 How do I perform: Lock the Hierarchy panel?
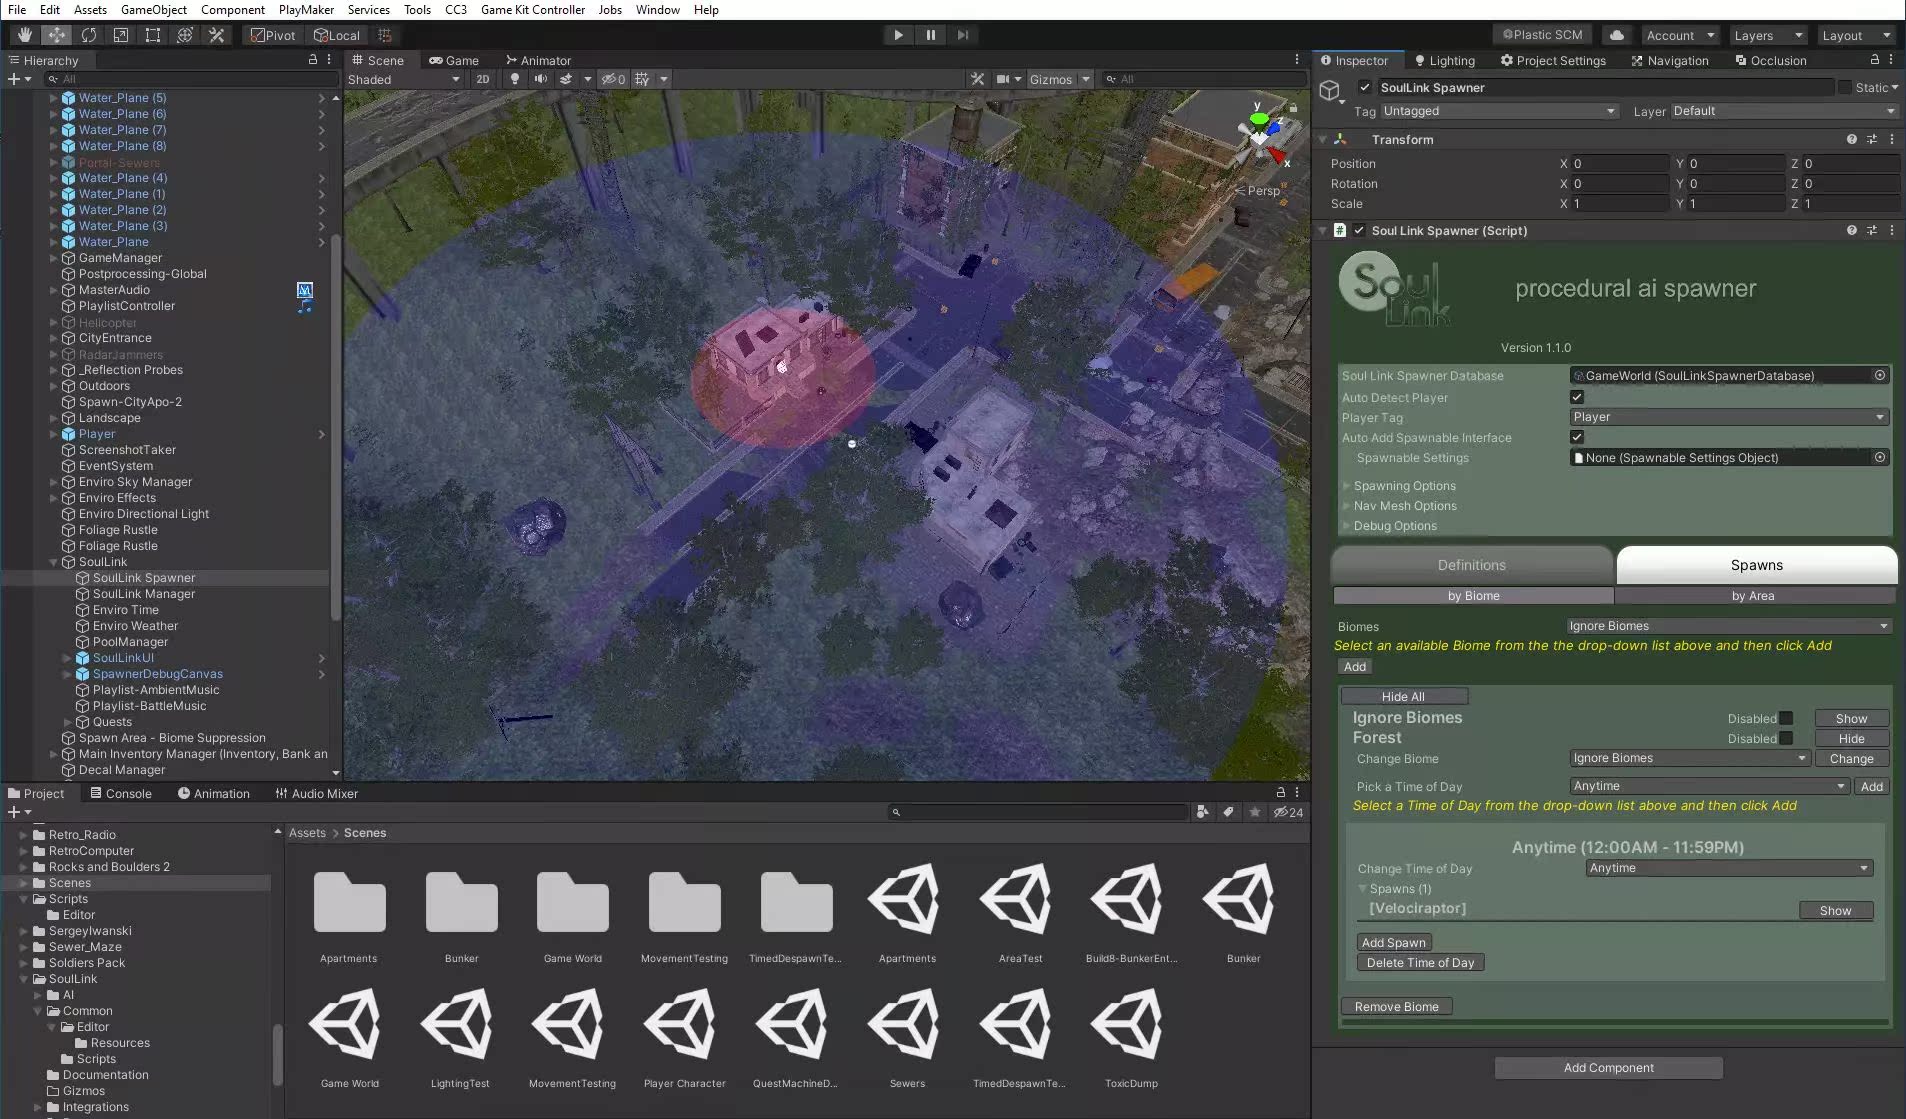313,60
